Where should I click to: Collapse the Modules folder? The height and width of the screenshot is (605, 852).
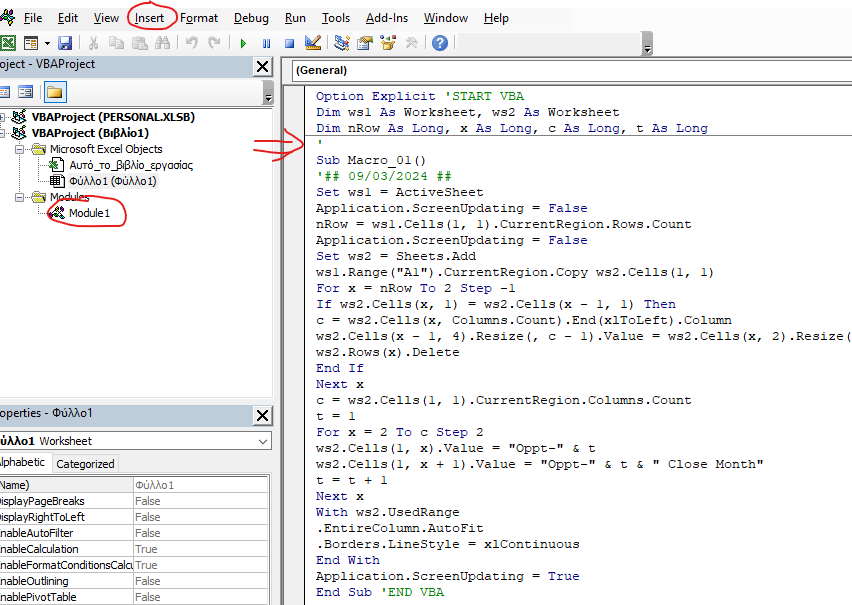20,197
